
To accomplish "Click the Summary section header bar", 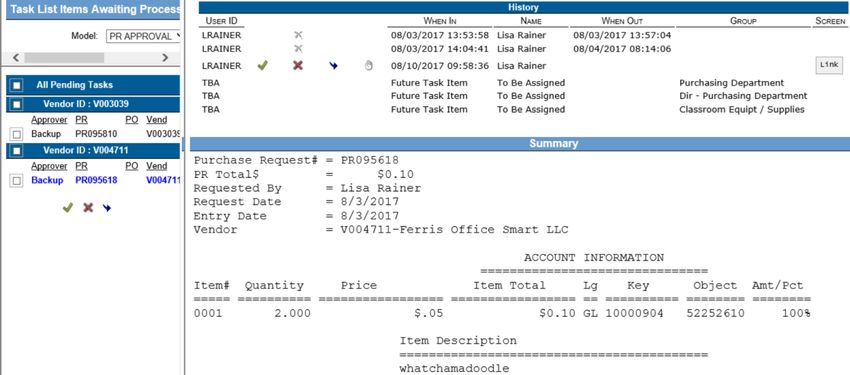I will 520,144.
